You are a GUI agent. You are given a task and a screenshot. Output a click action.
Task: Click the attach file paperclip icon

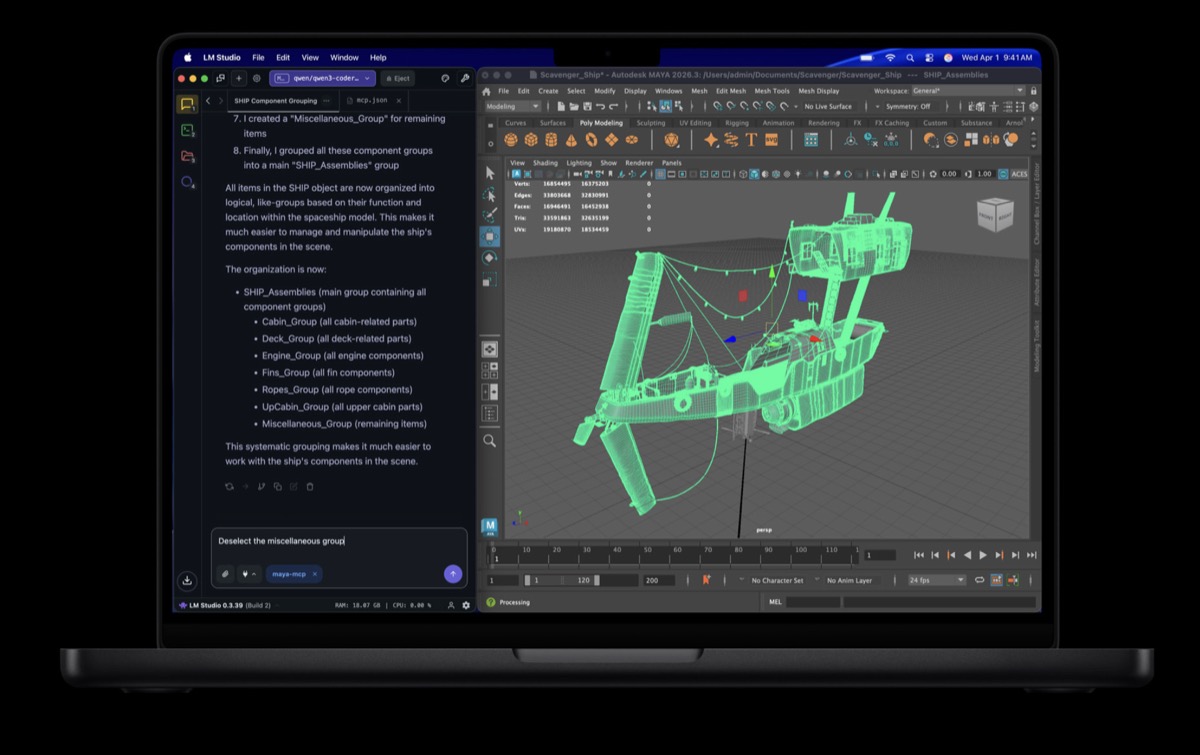226,574
